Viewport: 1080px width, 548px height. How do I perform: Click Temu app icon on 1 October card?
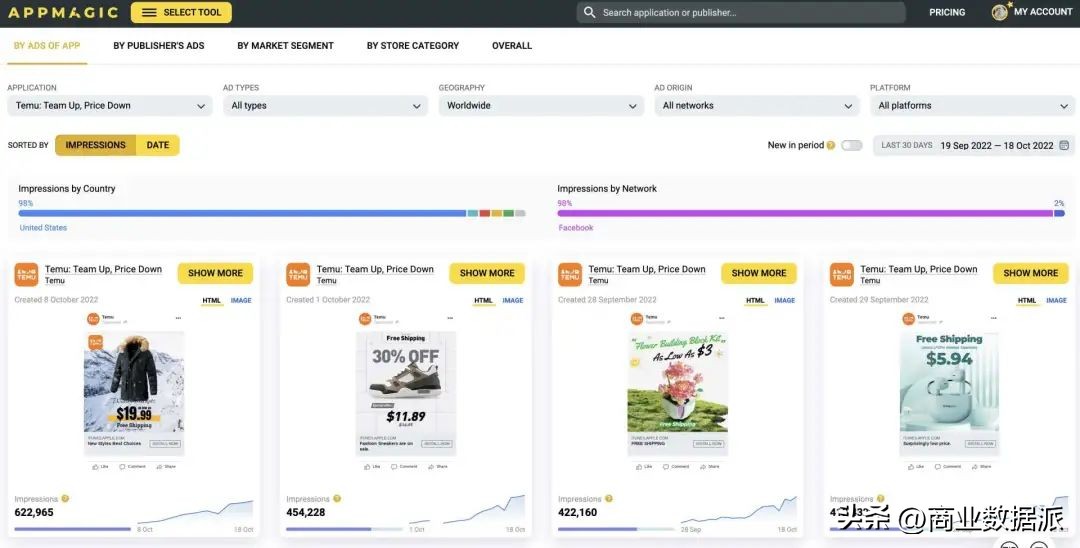click(298, 275)
